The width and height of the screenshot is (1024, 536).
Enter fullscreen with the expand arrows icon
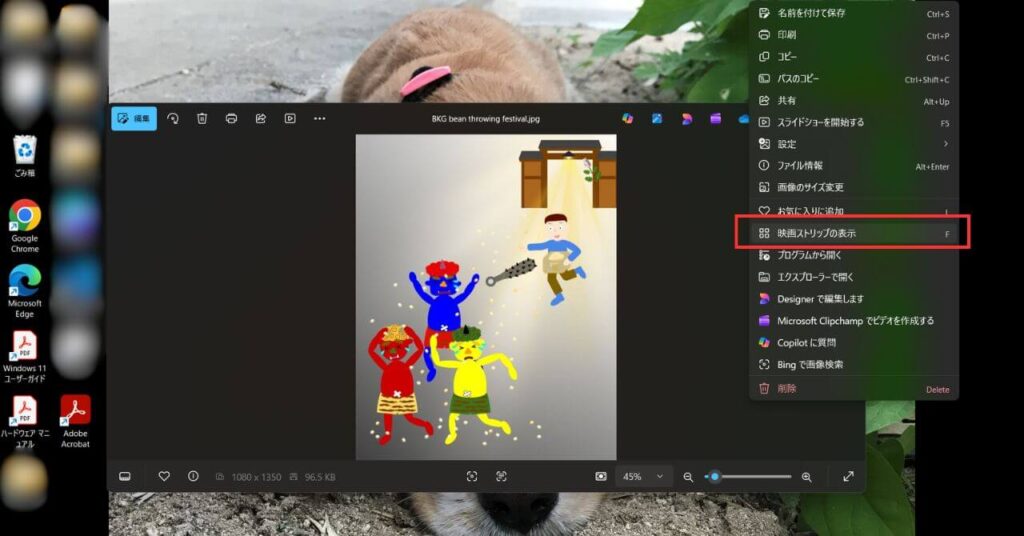tap(848, 477)
